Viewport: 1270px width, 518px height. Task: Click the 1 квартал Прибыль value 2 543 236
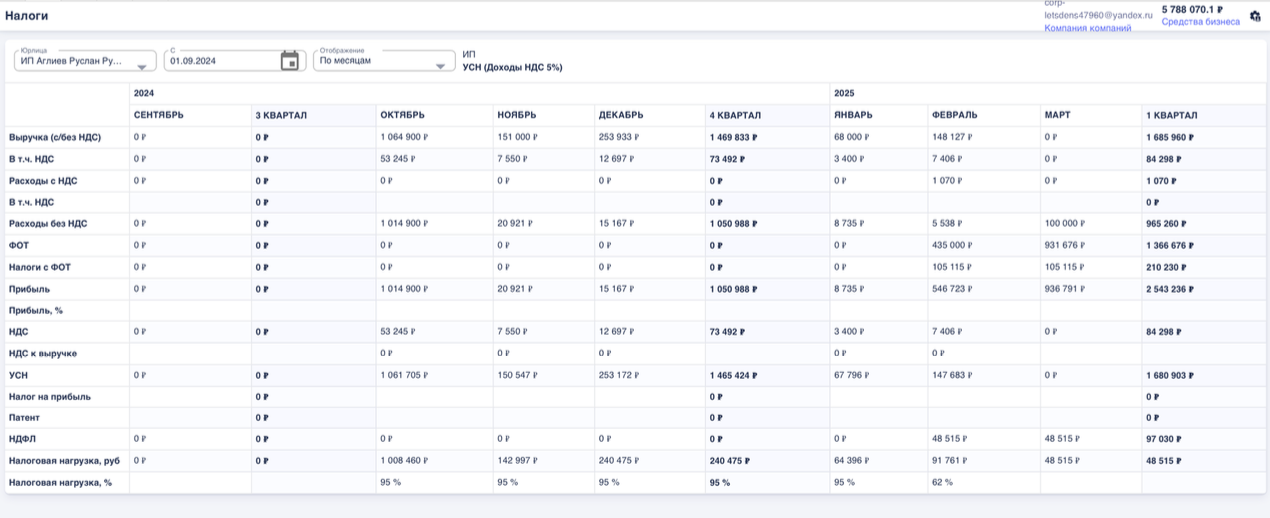click(1169, 289)
